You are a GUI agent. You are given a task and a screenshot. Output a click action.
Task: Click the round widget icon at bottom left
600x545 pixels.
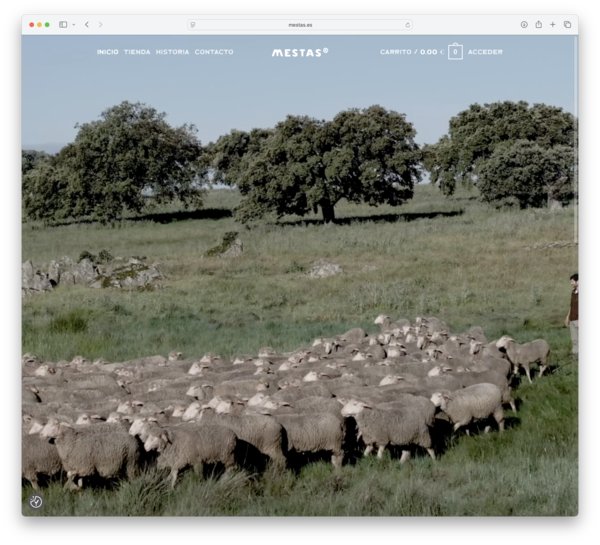[36, 502]
